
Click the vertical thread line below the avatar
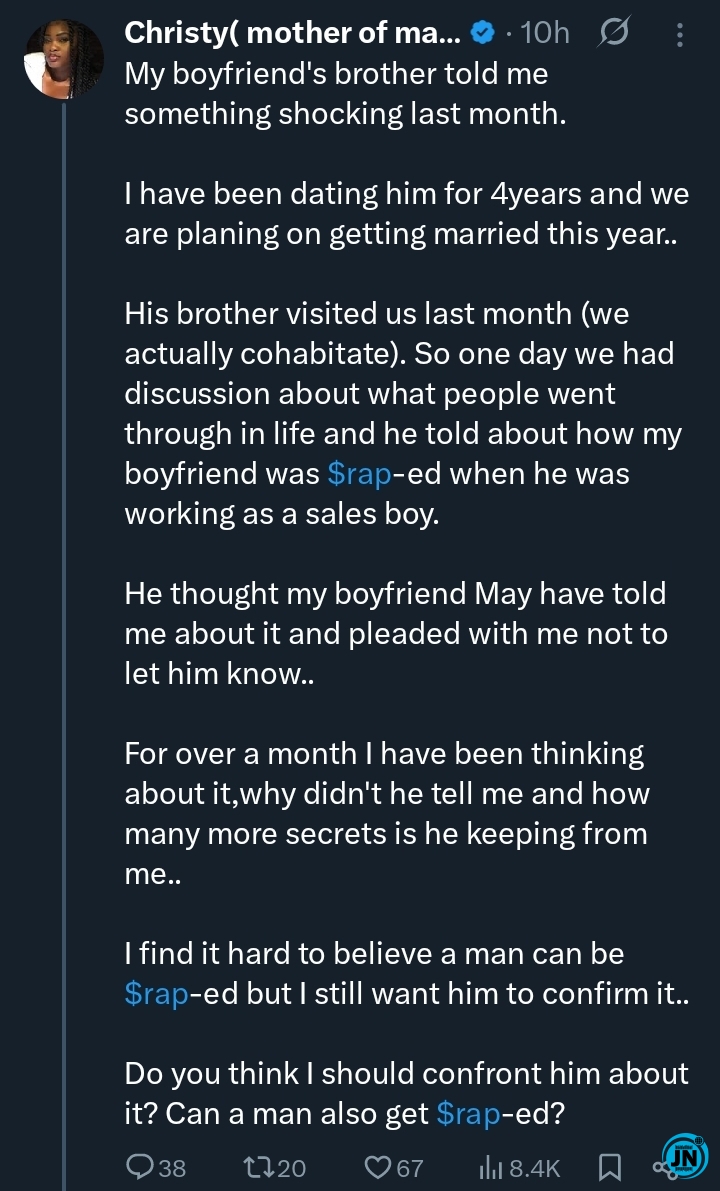point(66,600)
